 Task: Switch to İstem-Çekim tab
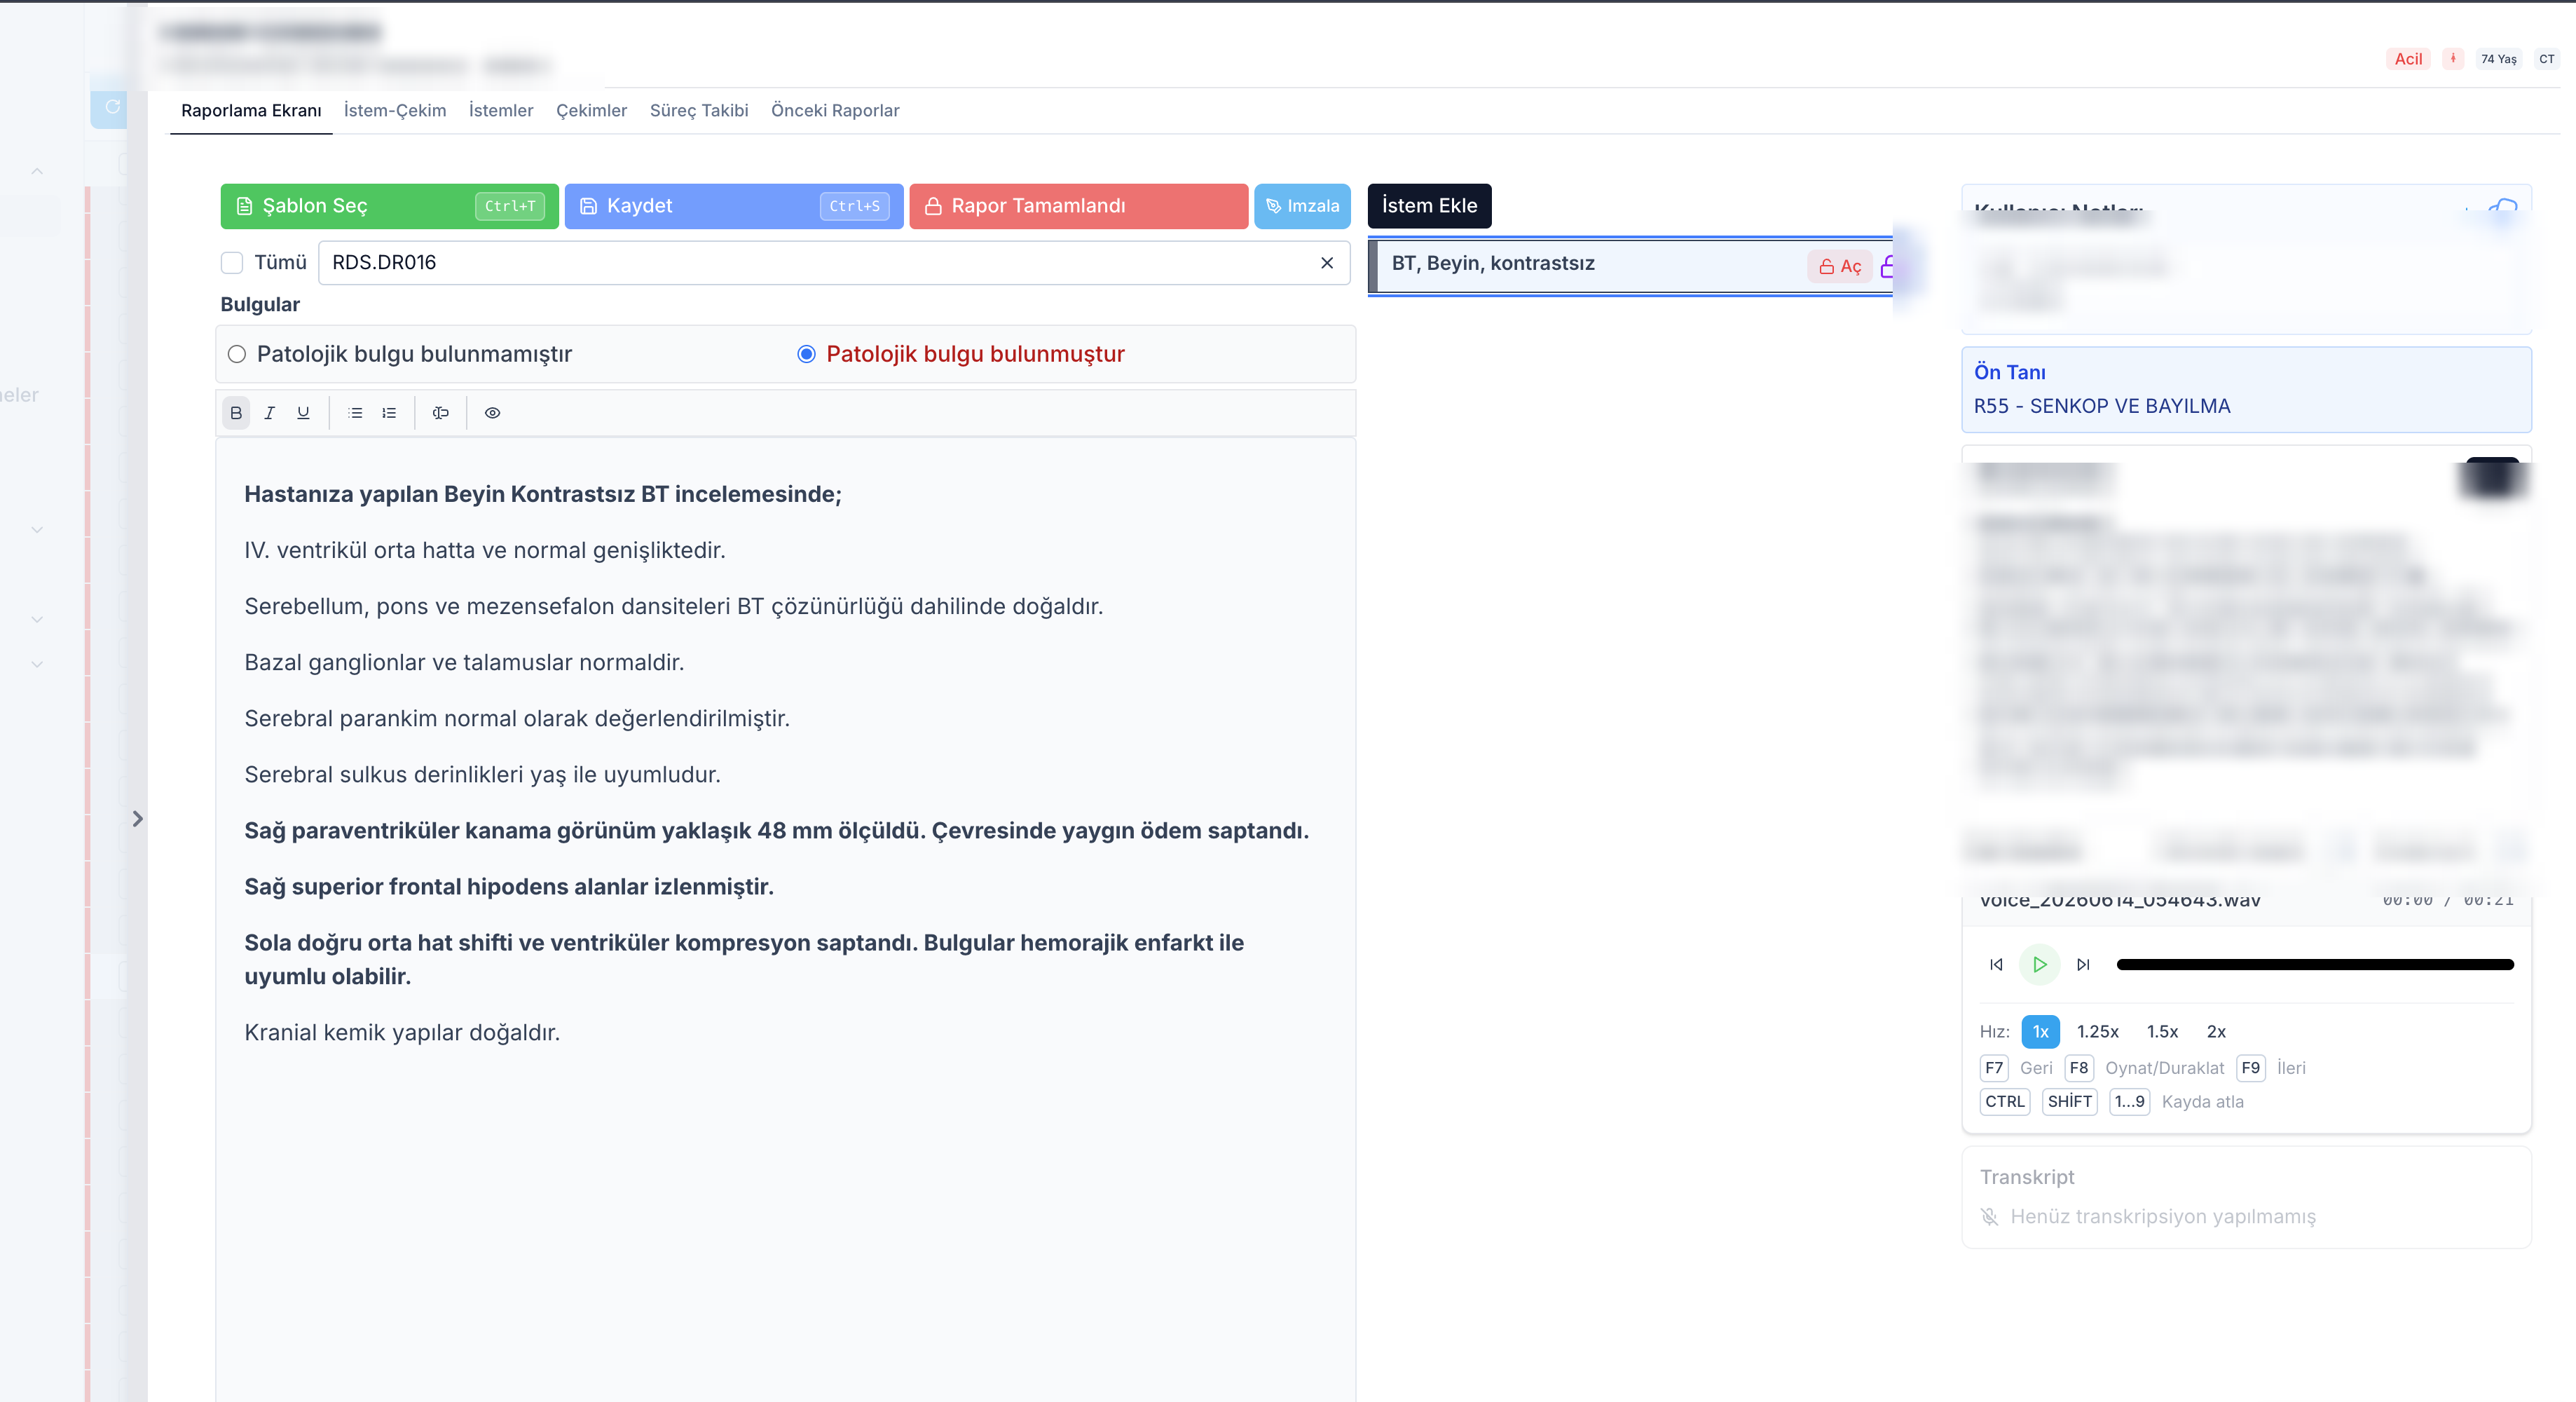coord(395,110)
